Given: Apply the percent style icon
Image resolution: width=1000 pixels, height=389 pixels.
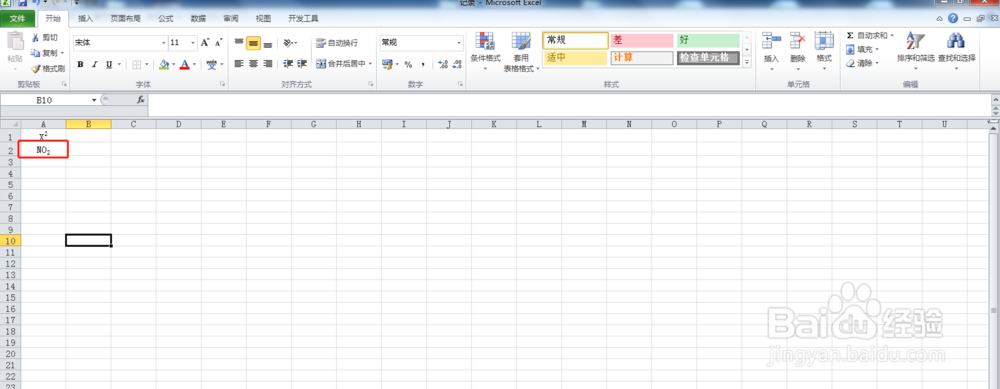Looking at the screenshot, I should pos(408,64).
